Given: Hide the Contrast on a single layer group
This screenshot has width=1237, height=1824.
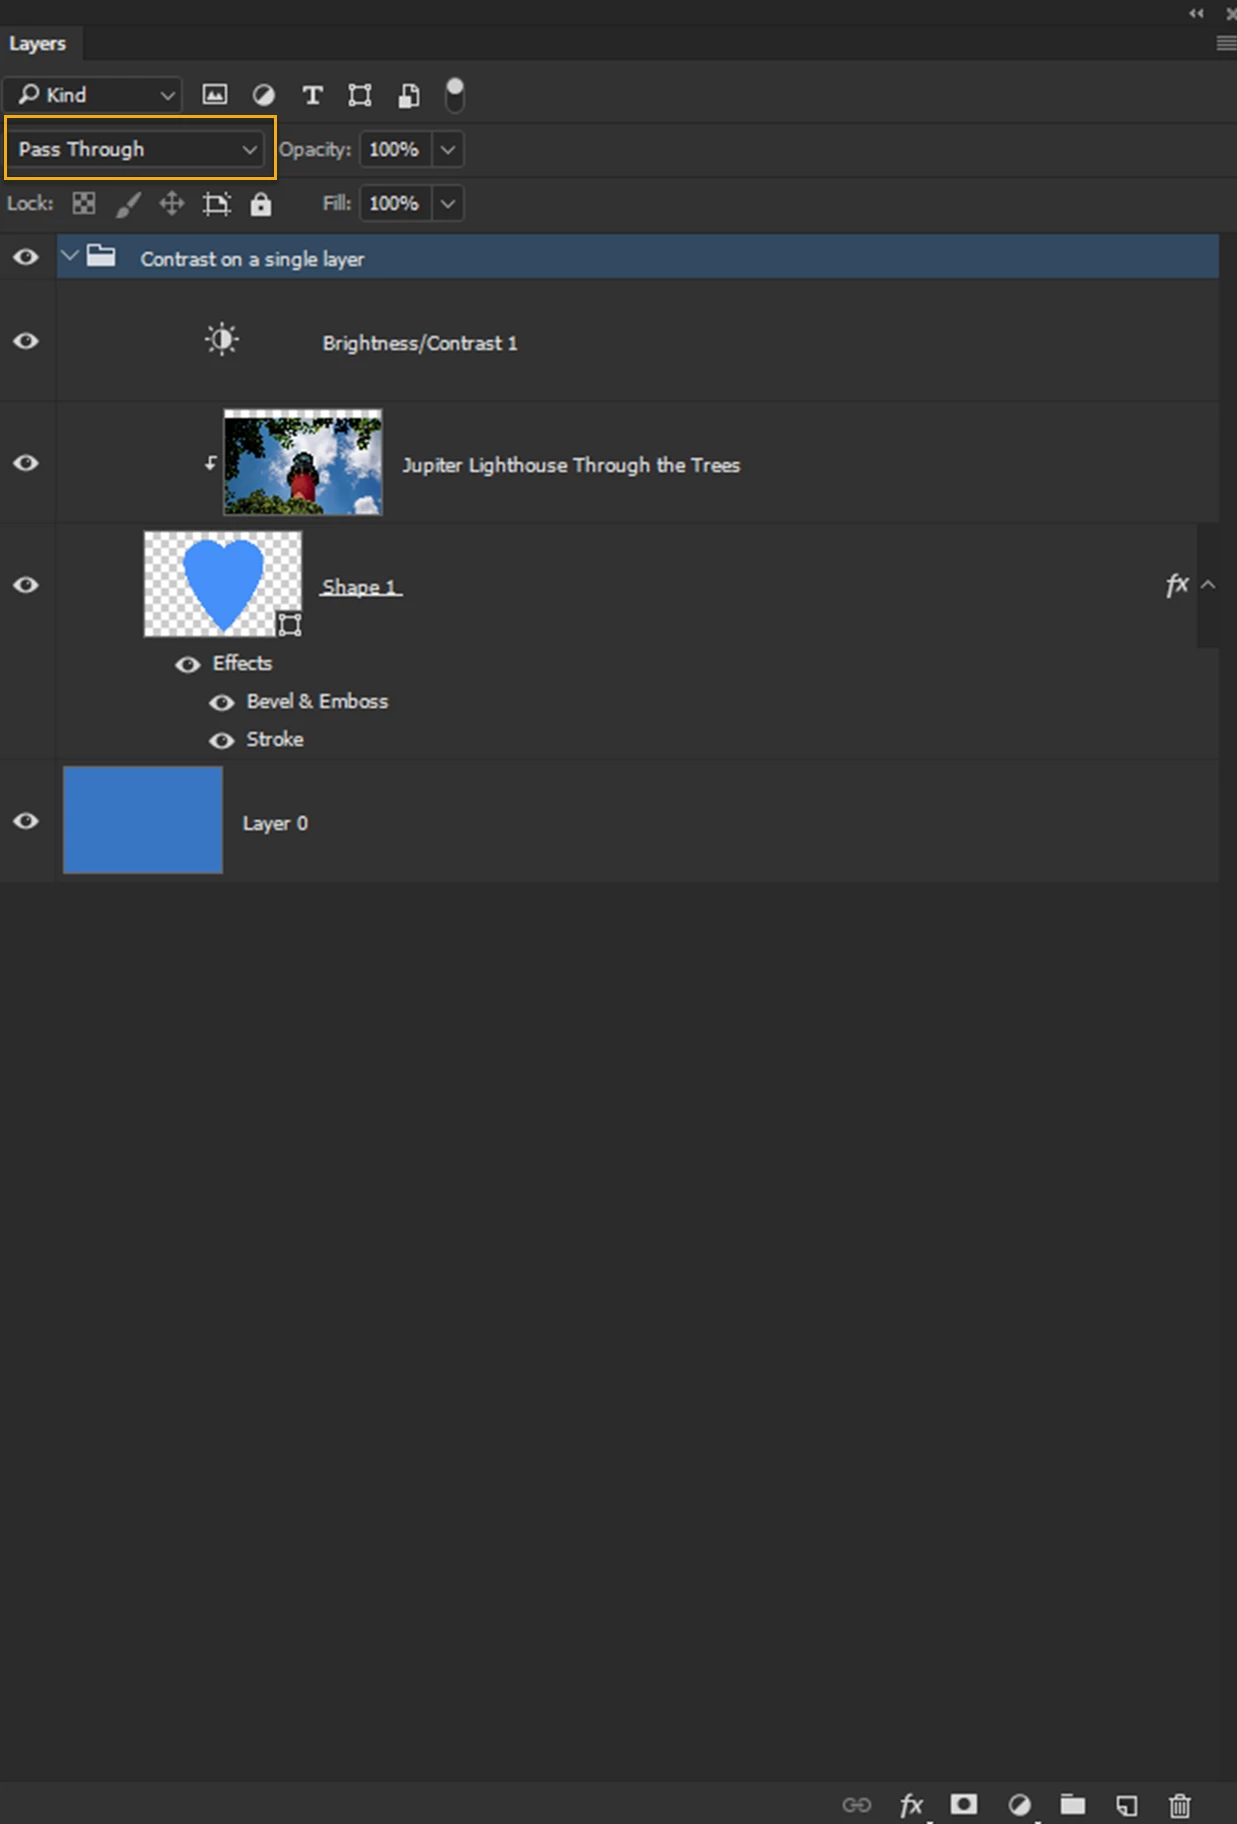Looking at the screenshot, I should [x=26, y=257].
